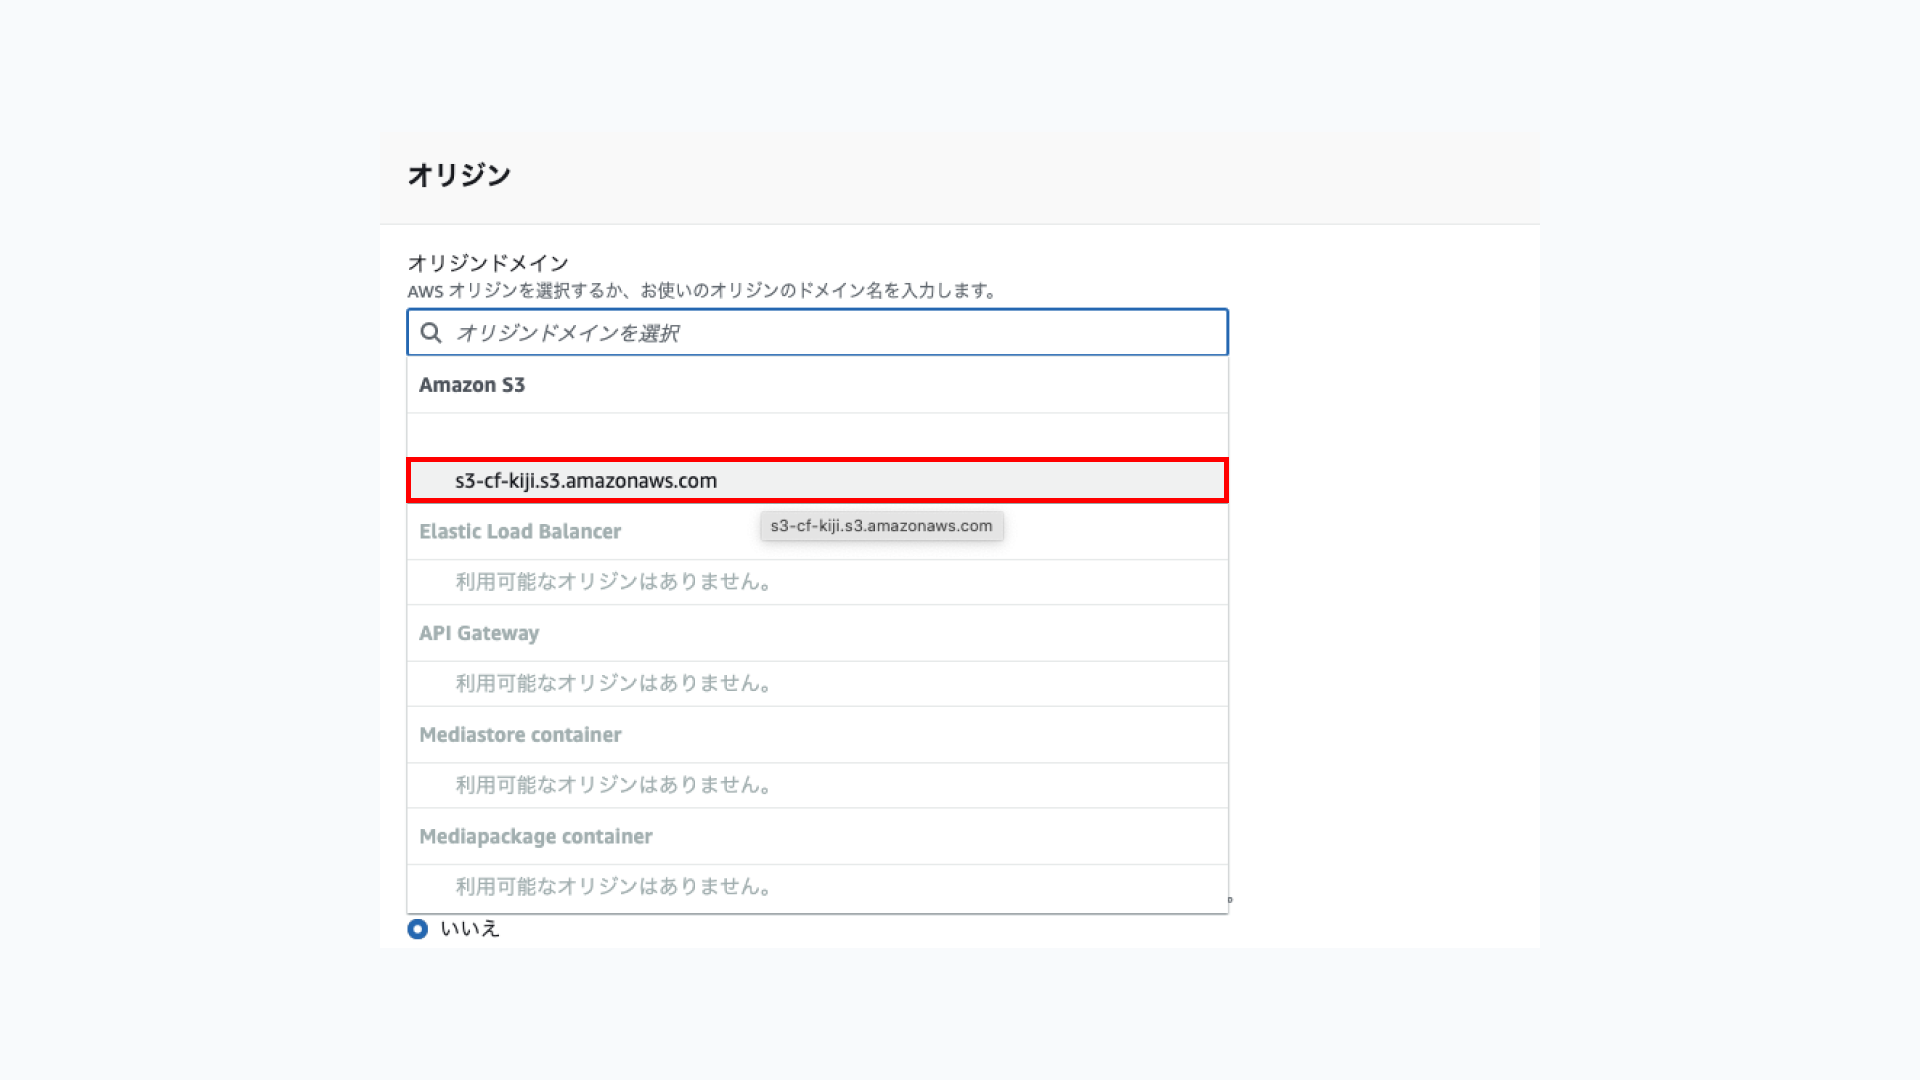Screen dimensions: 1920x1080
Task: Click no-origin message under Mediastore container
Action: [613, 786]
